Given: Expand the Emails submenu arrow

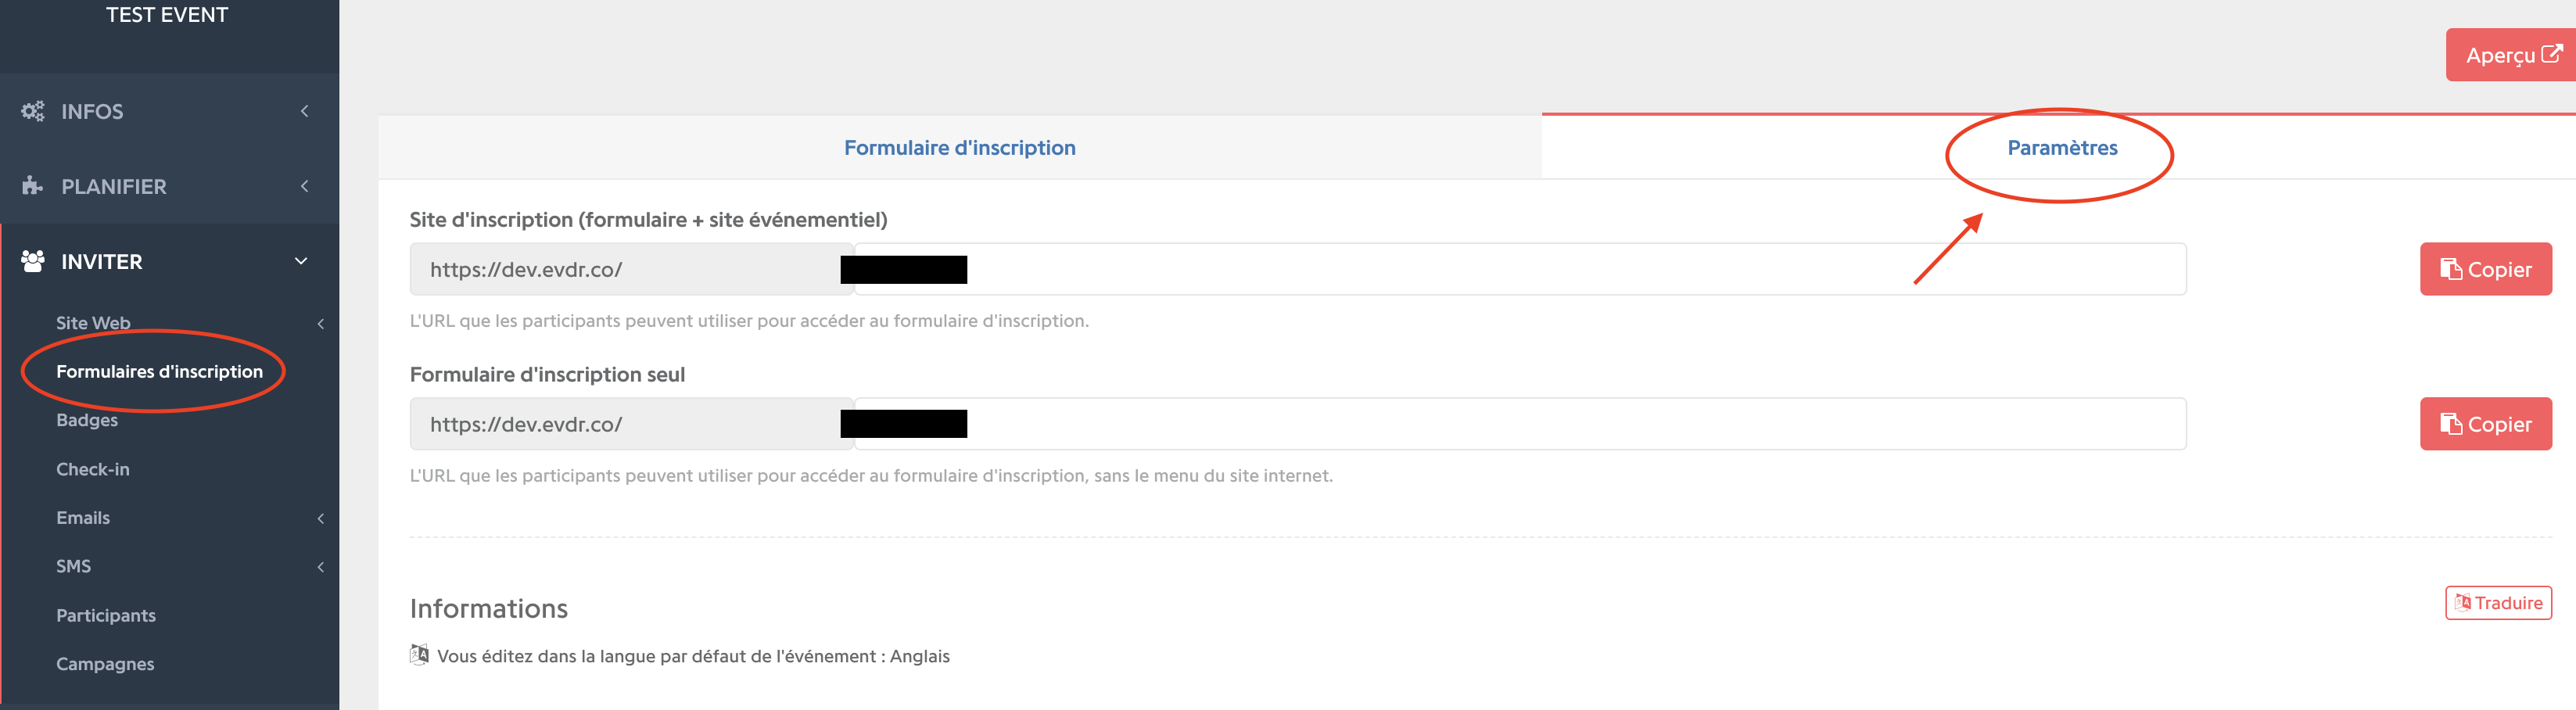Looking at the screenshot, I should tap(320, 518).
